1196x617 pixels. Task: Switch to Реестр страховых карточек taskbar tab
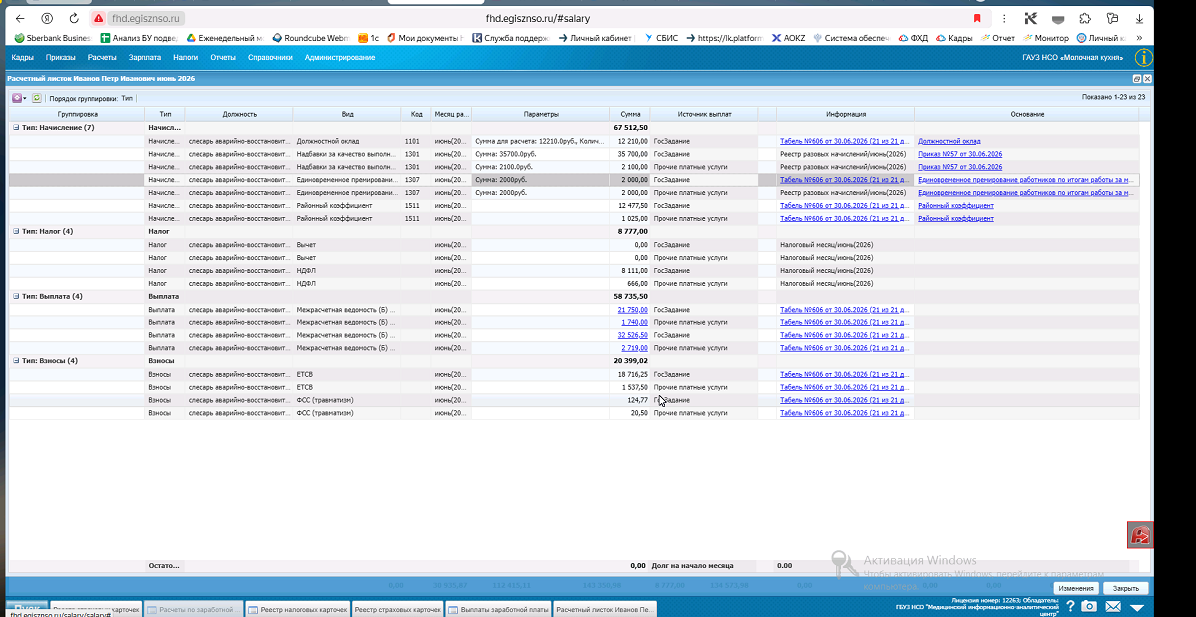[x=398, y=609]
